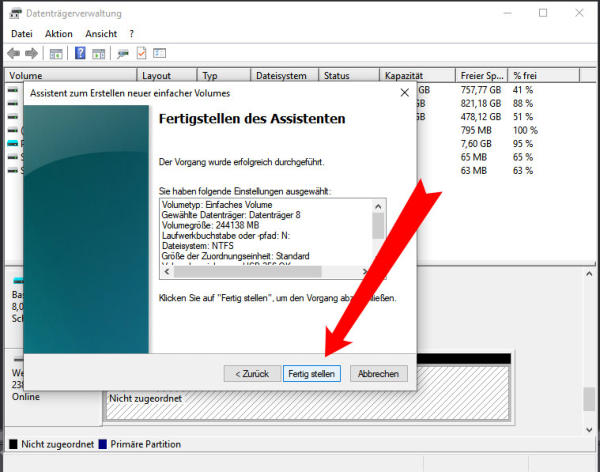600x472 pixels.
Task: Click the '795 MB' free space cell
Action: [476, 130]
